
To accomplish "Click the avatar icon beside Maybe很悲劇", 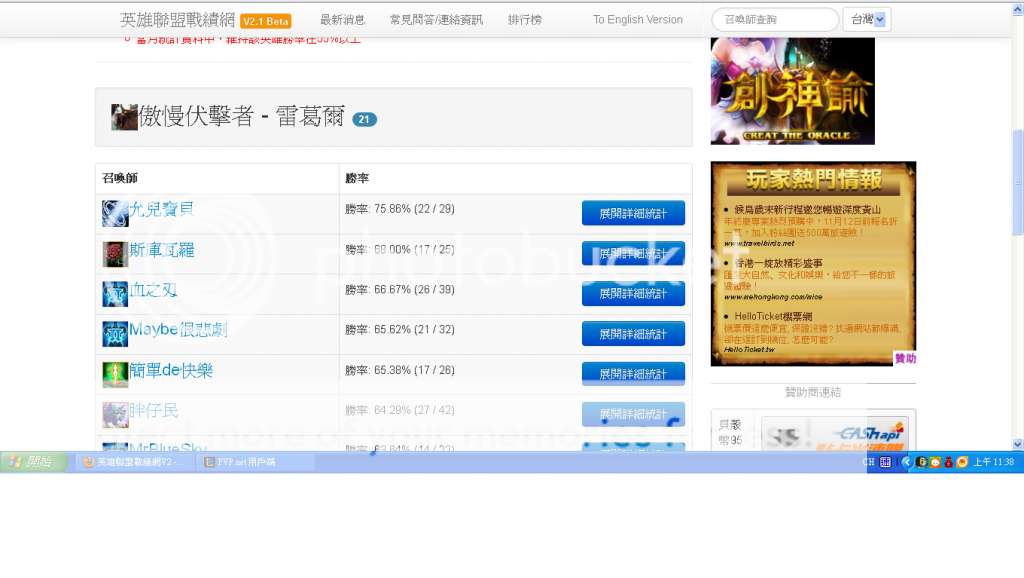I will (x=115, y=334).
